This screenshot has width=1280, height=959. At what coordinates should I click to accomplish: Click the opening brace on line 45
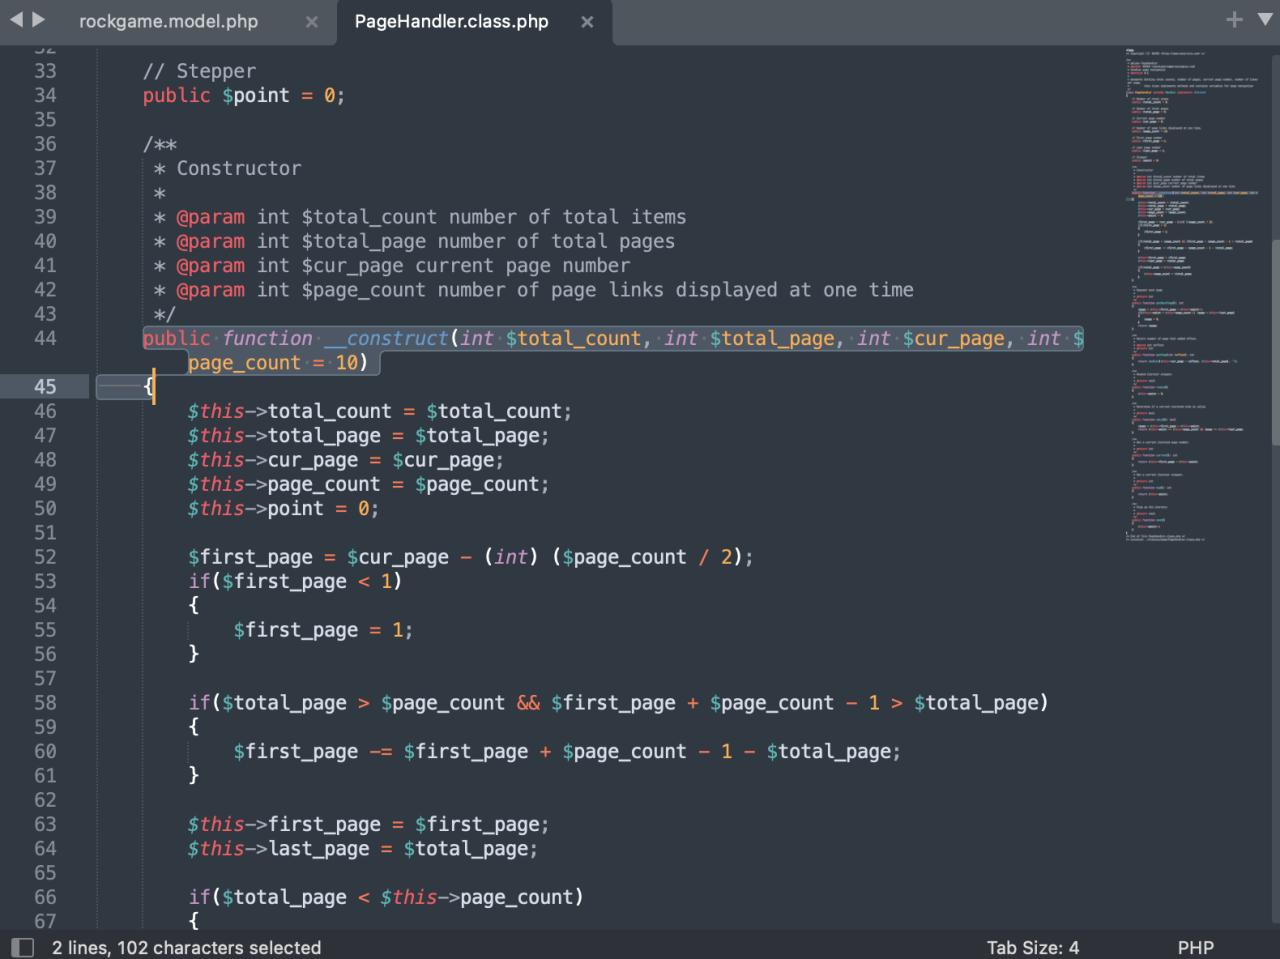(148, 386)
